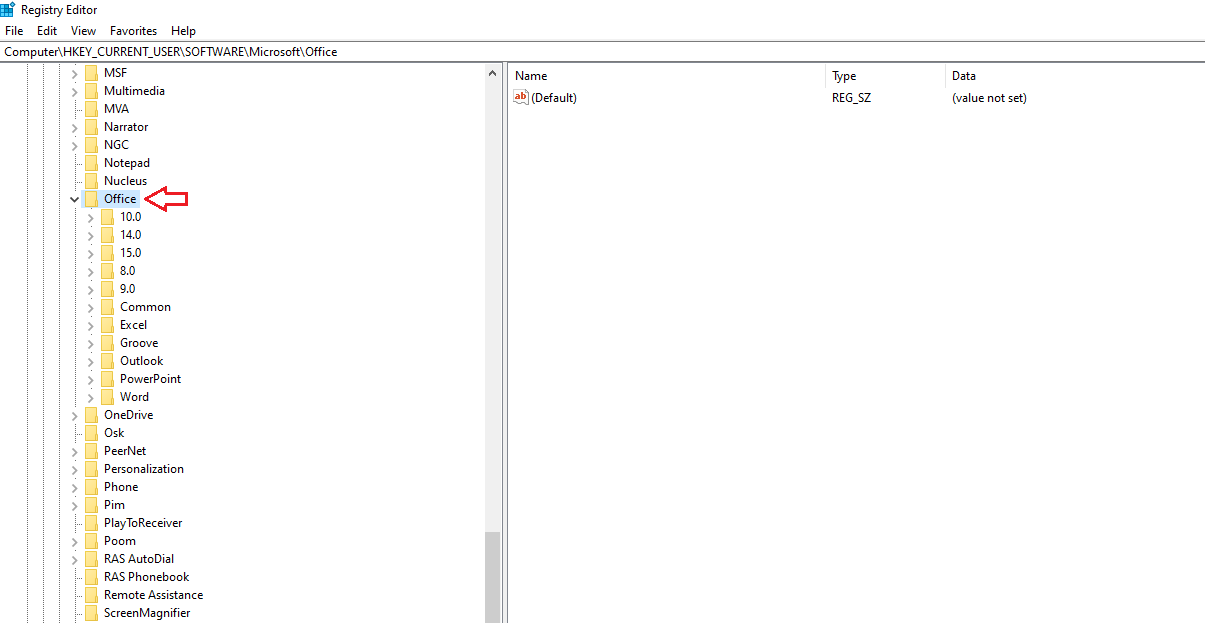Click the MVA folder icon
This screenshot has height=623, width=1205.
(92, 109)
